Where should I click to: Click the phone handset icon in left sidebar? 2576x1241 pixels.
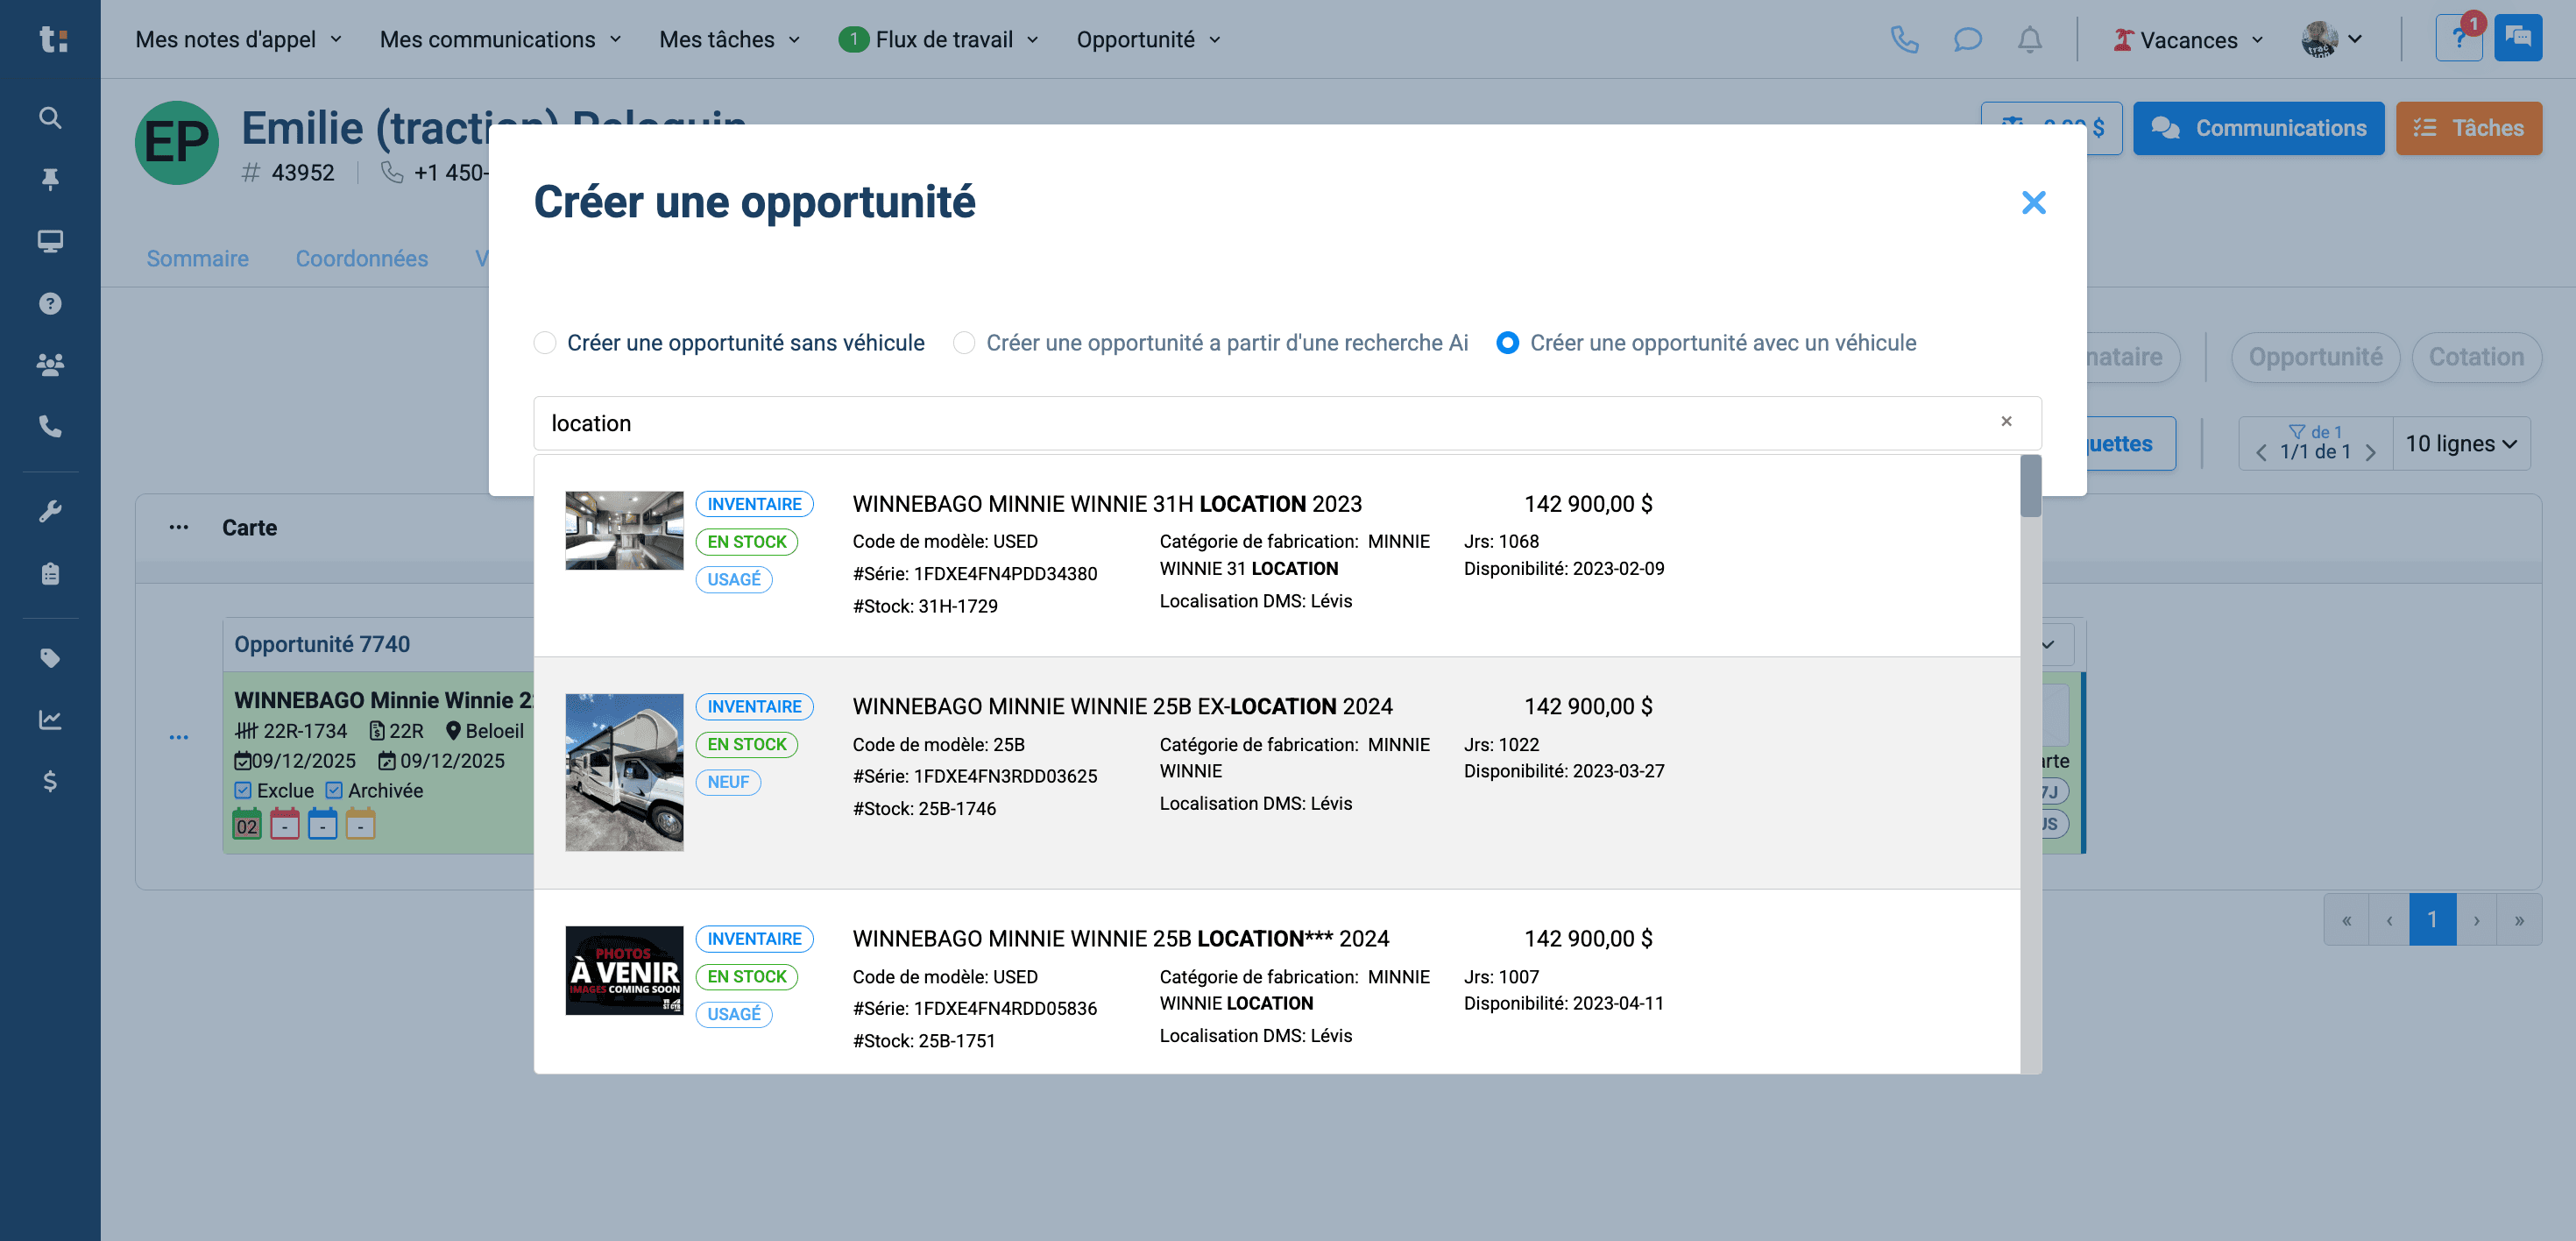[x=50, y=426]
